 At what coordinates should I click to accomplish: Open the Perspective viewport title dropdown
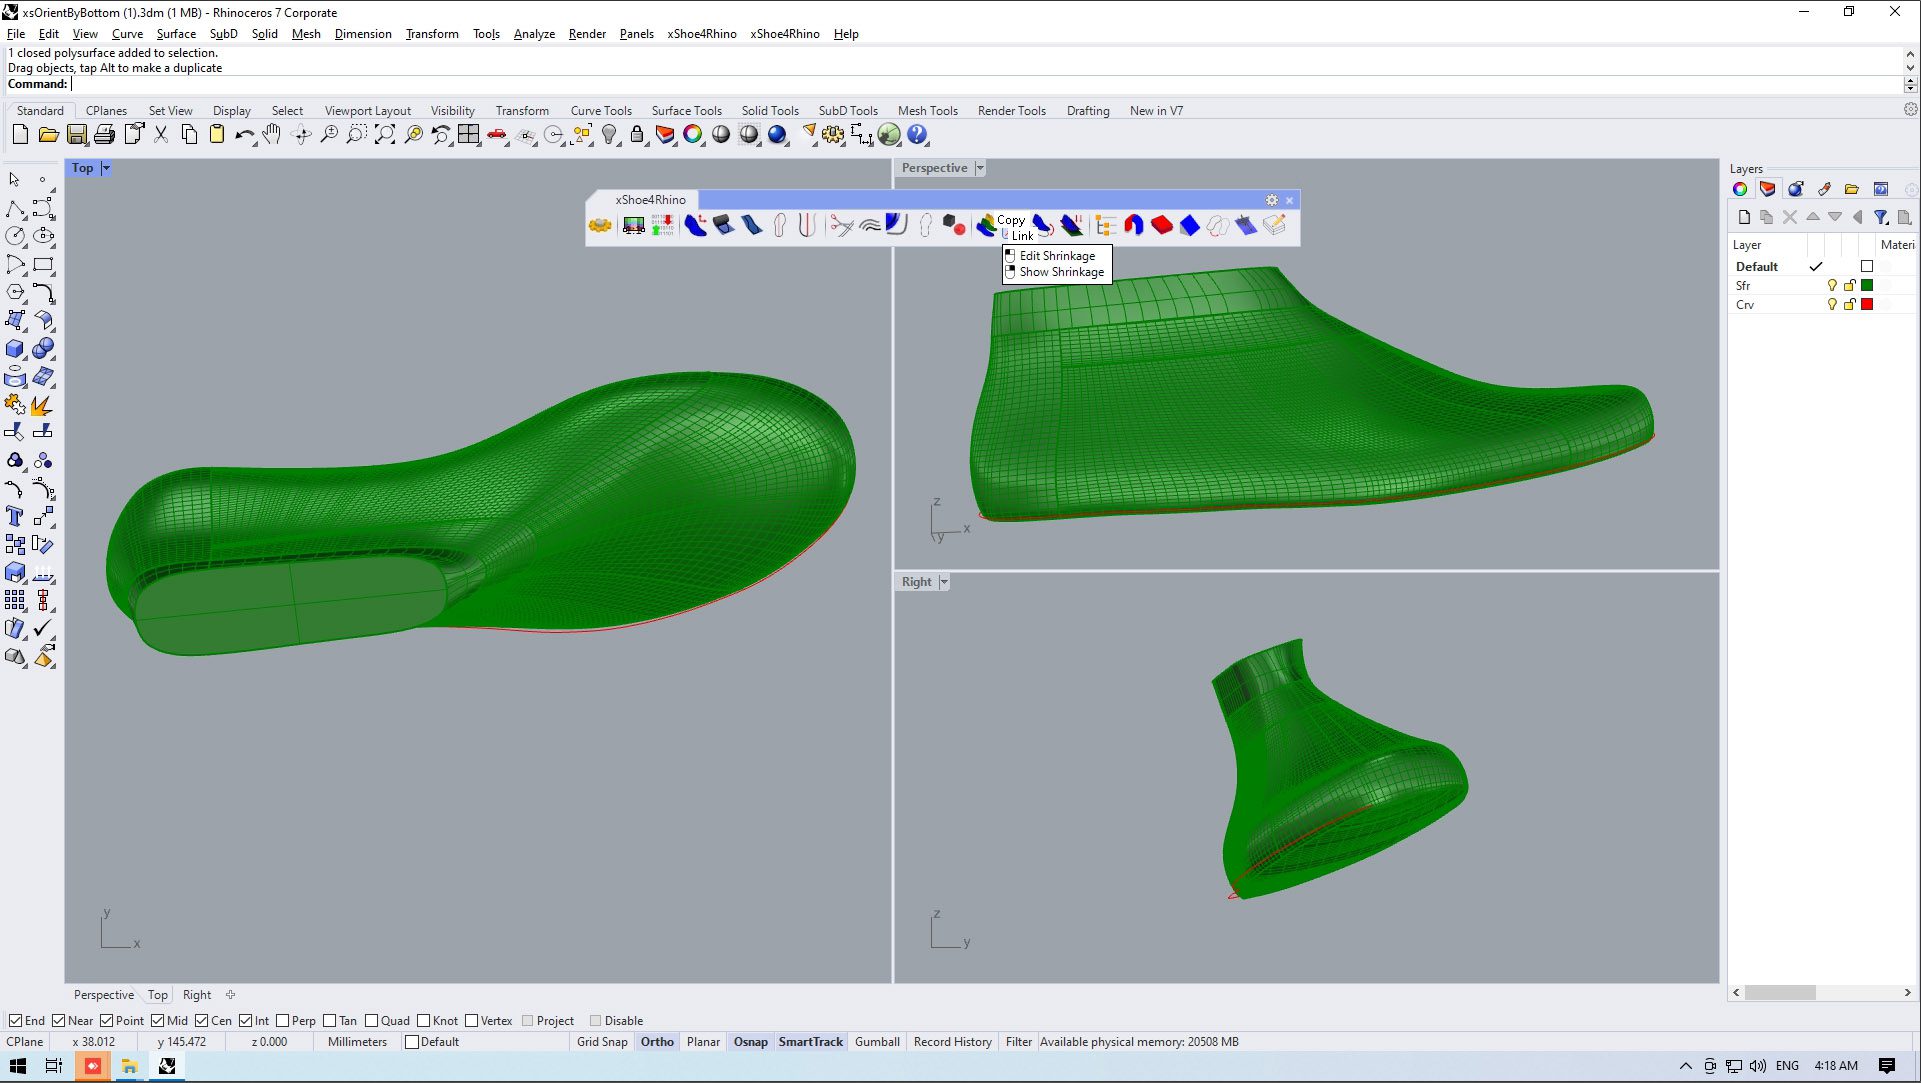[980, 168]
